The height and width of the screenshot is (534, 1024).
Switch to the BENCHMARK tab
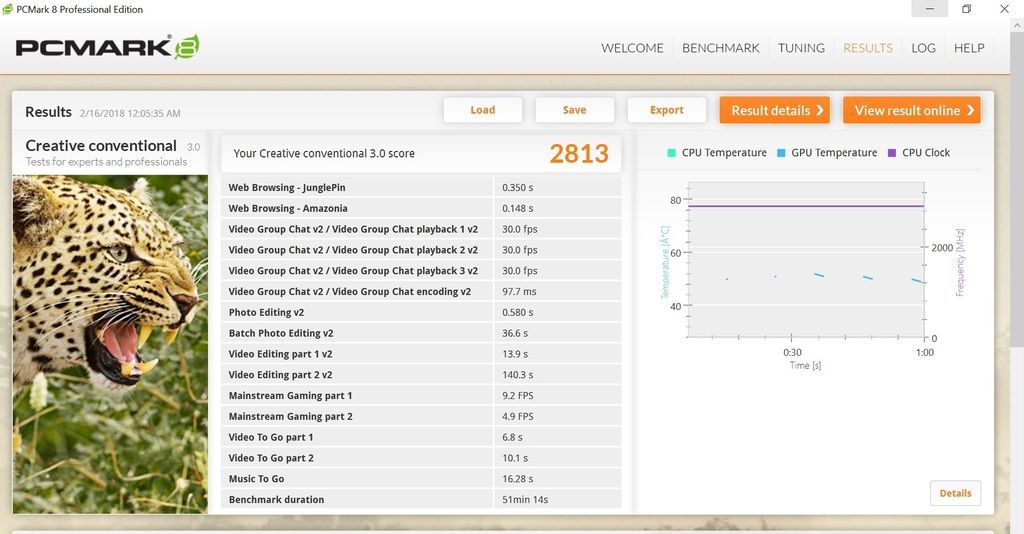point(720,48)
